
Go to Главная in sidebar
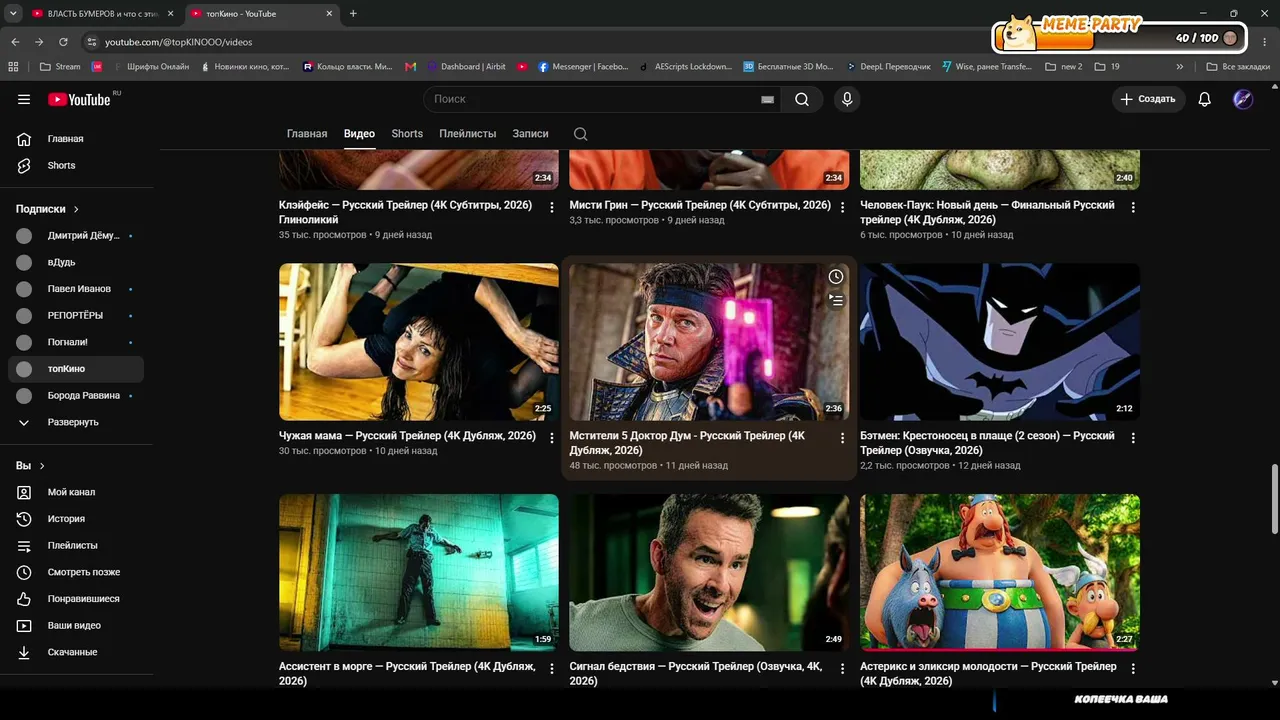[76, 139]
